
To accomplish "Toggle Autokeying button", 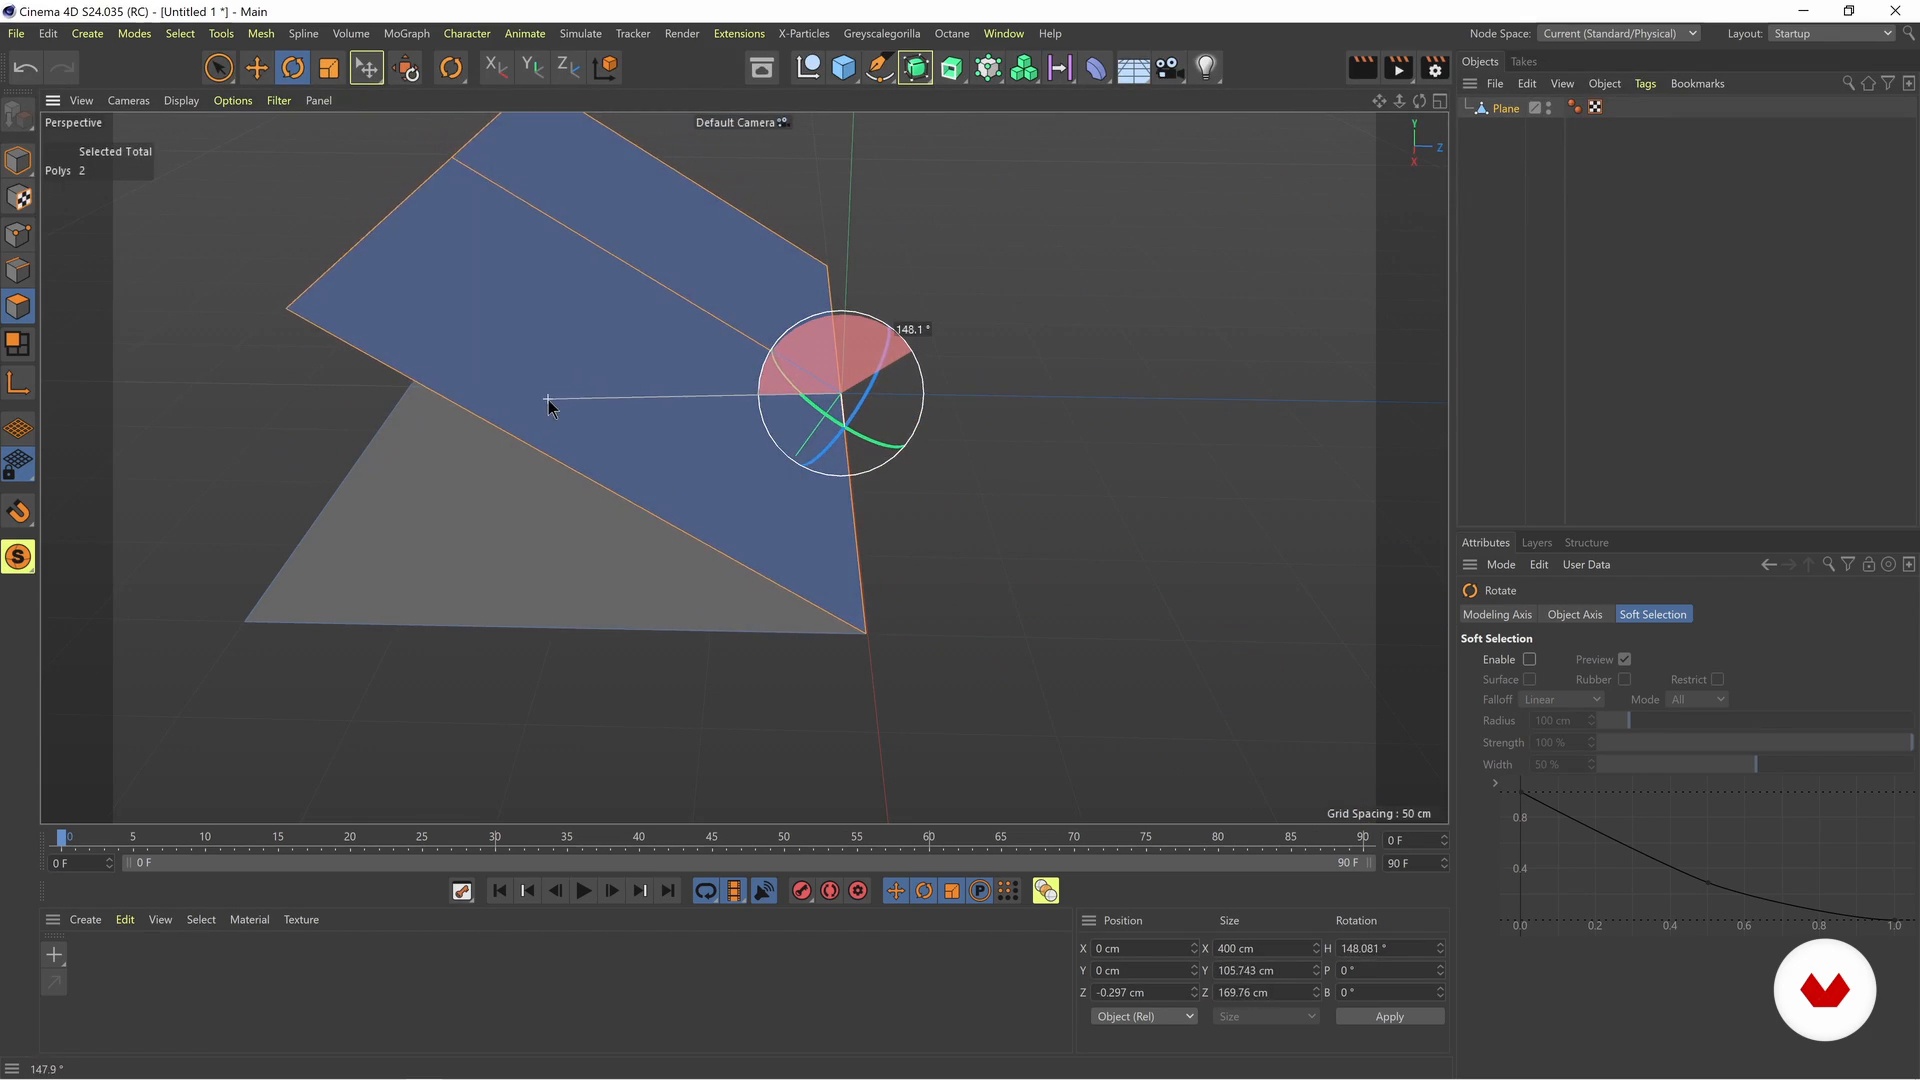I will point(830,891).
